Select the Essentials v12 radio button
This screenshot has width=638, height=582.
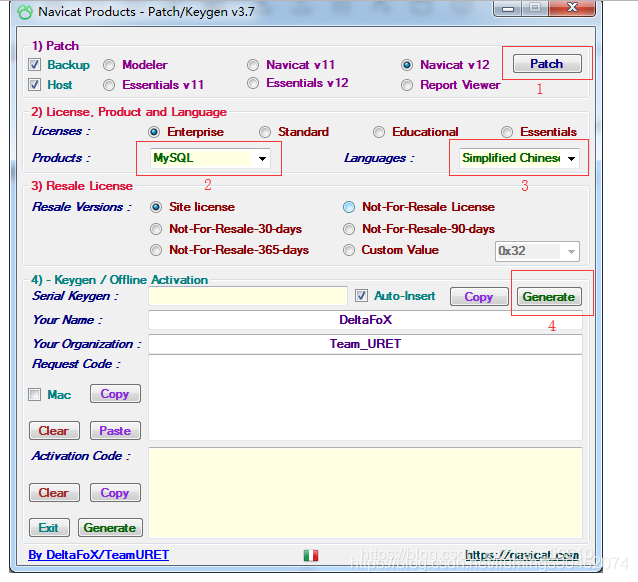pyautogui.click(x=253, y=83)
